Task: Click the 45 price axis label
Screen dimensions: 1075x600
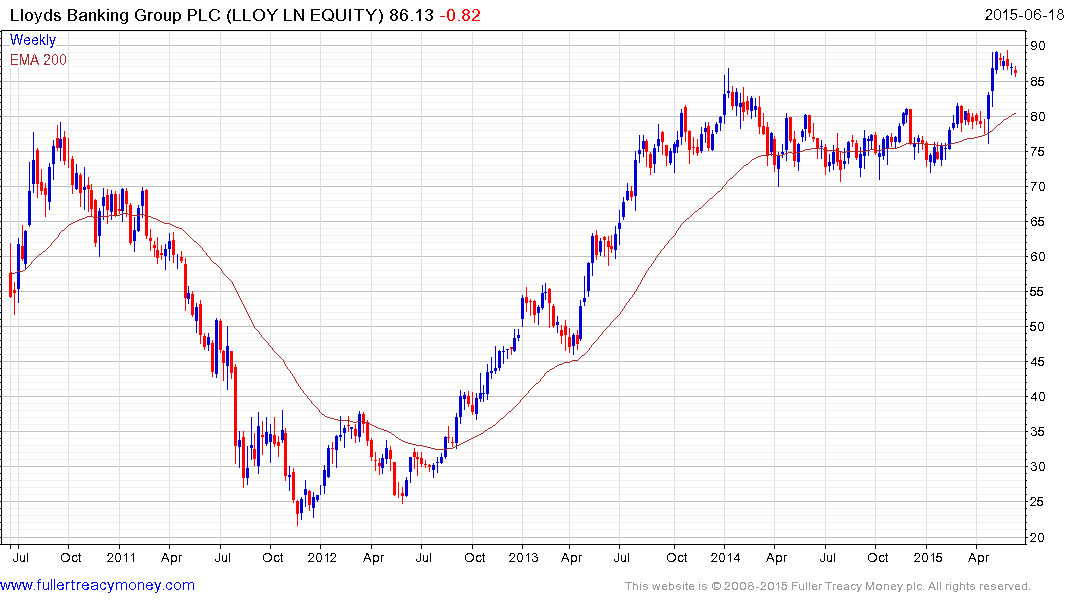Action: [1037, 361]
